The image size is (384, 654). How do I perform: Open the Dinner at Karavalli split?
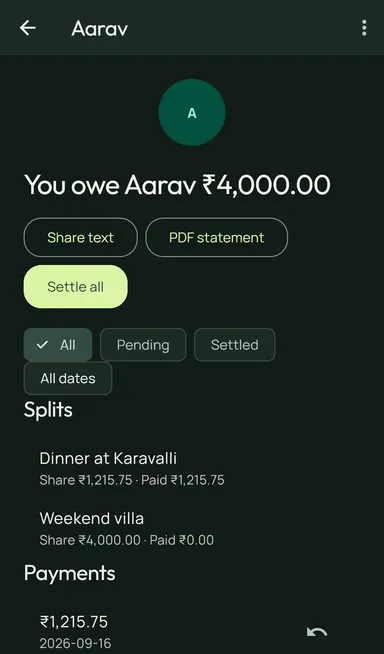tap(192, 468)
